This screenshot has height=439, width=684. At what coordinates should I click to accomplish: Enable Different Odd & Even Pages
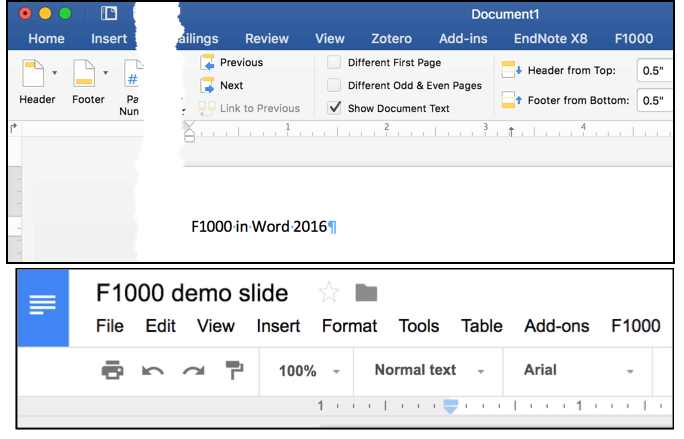pos(334,85)
